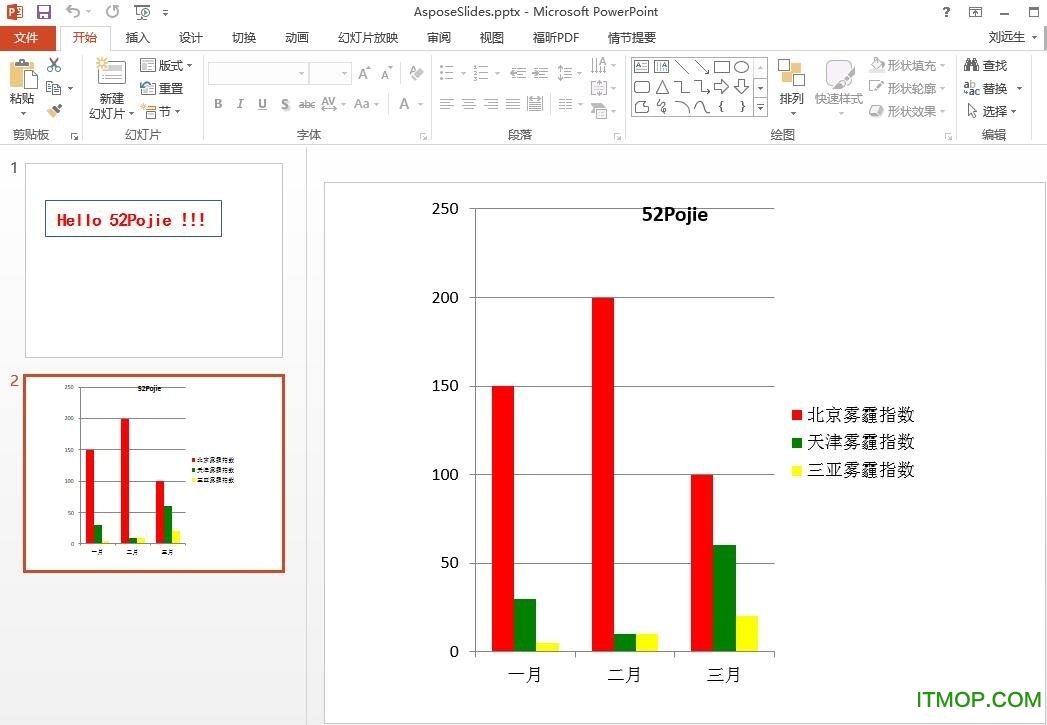Select the oval shape in shapes gallery
Viewport: 1047px width, 725px height.
pos(741,67)
